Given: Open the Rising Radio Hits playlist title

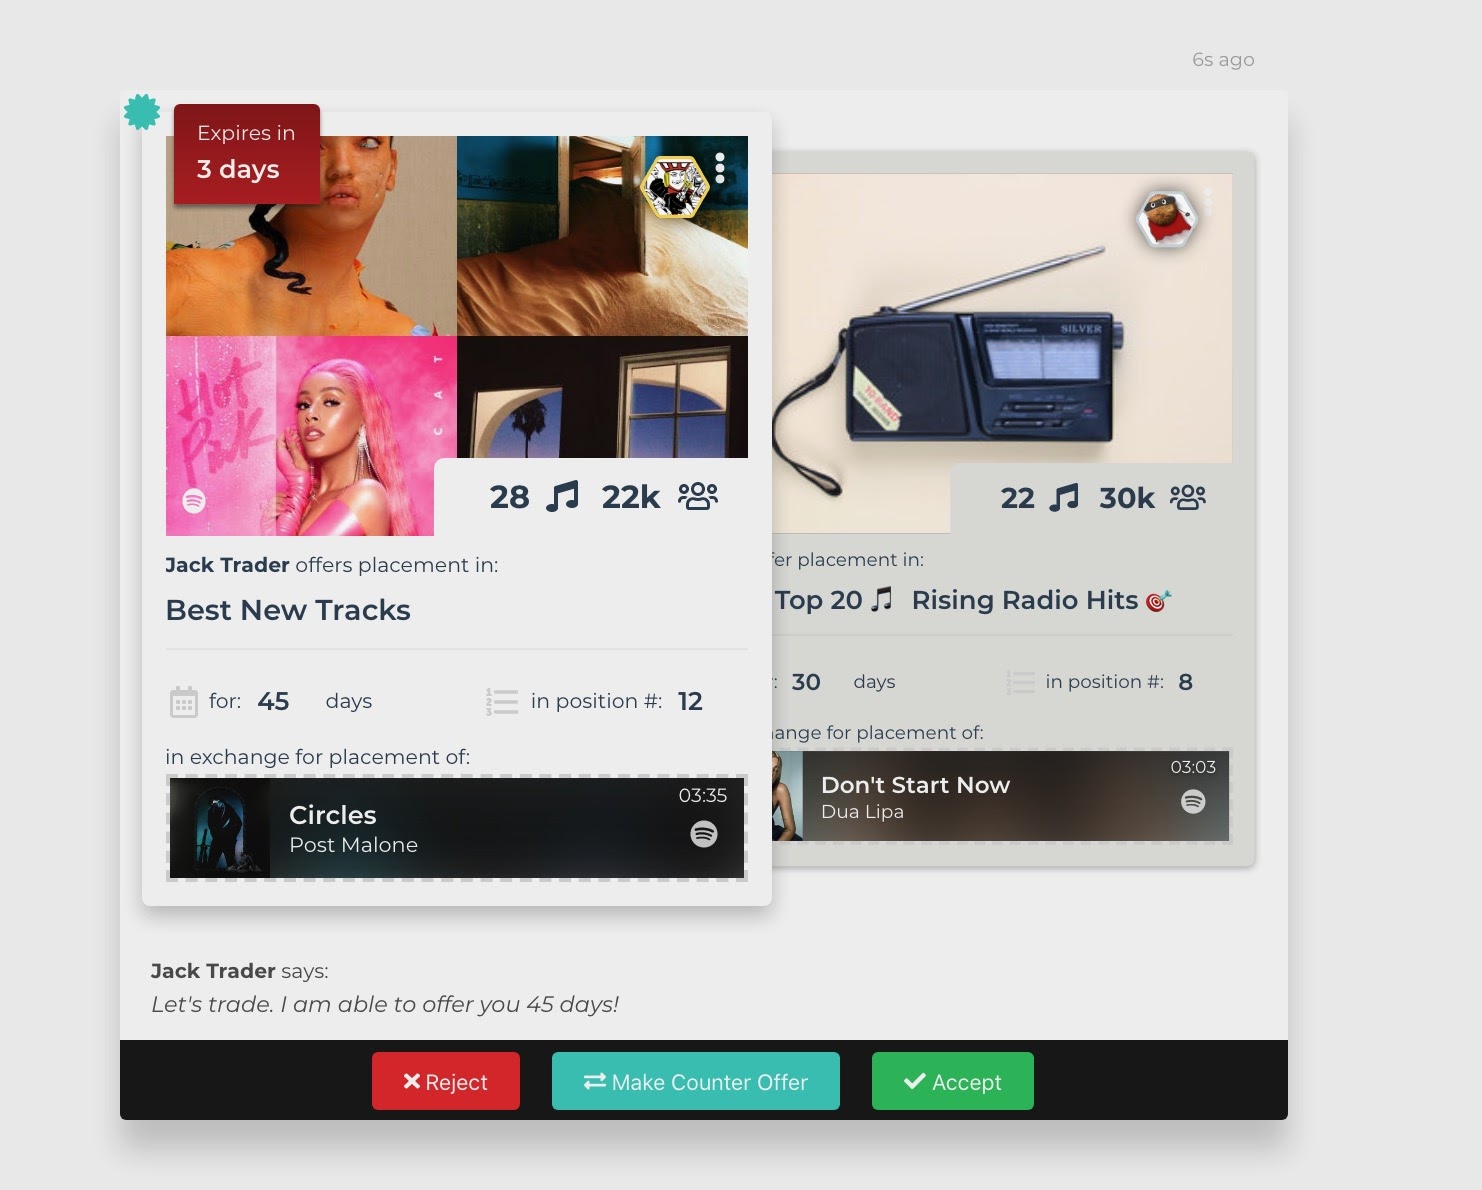Looking at the screenshot, I should (x=1025, y=600).
